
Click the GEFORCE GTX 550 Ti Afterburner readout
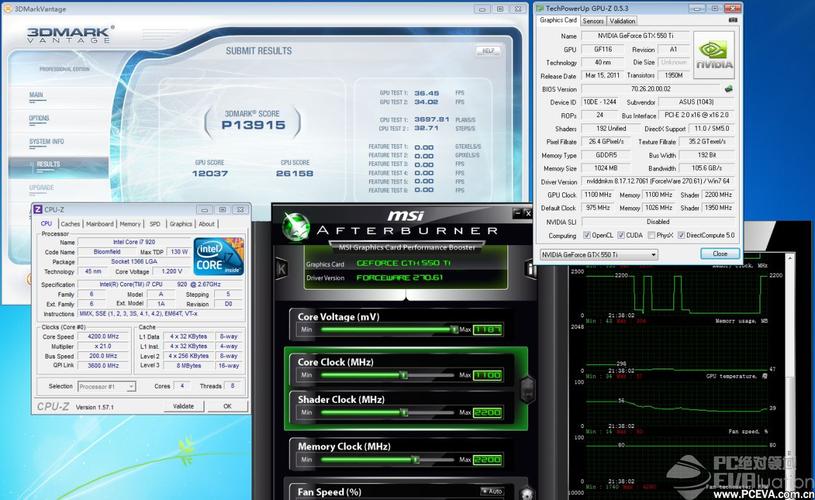(x=404, y=264)
